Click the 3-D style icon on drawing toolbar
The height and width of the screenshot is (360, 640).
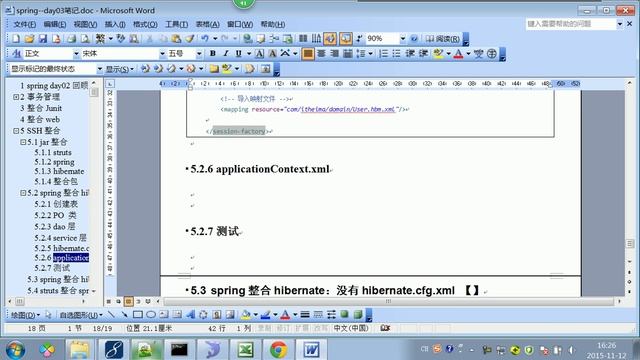[358, 315]
